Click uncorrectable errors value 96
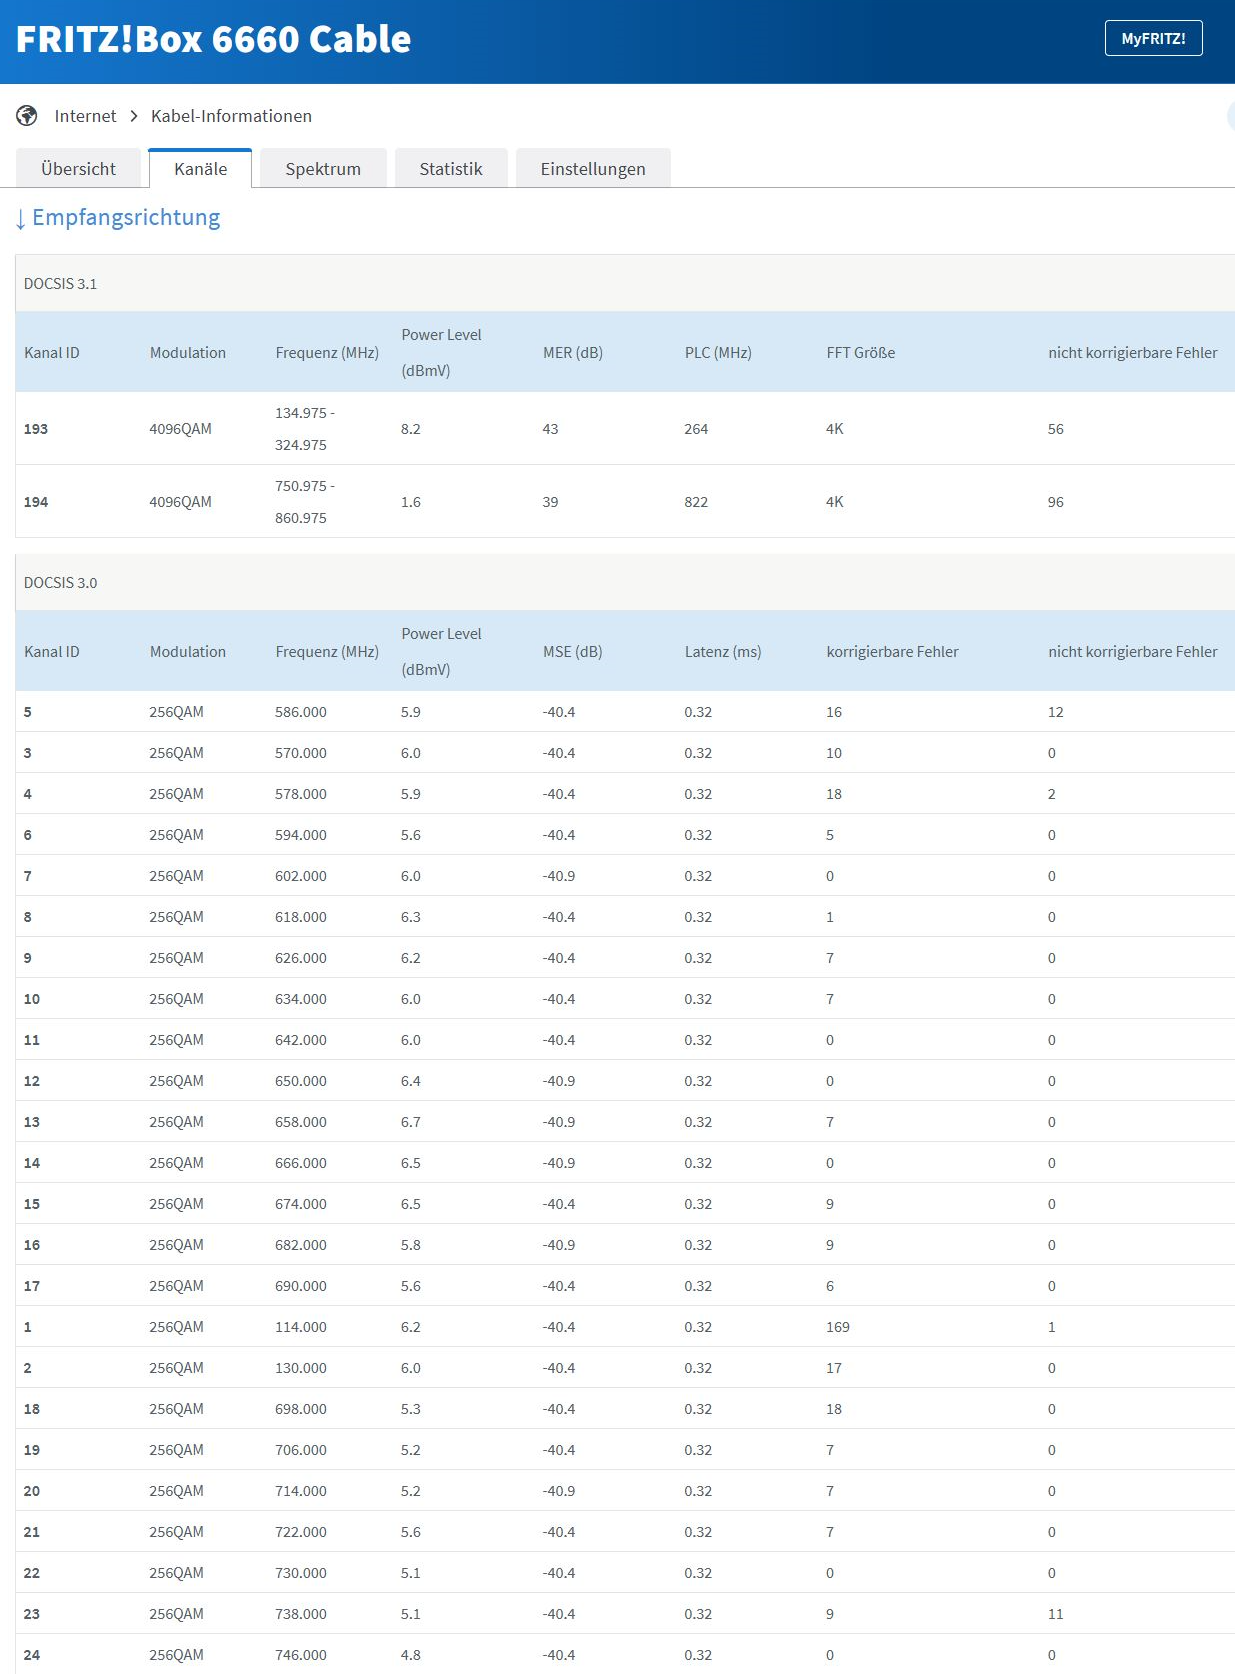1235x1674 pixels. point(1056,502)
